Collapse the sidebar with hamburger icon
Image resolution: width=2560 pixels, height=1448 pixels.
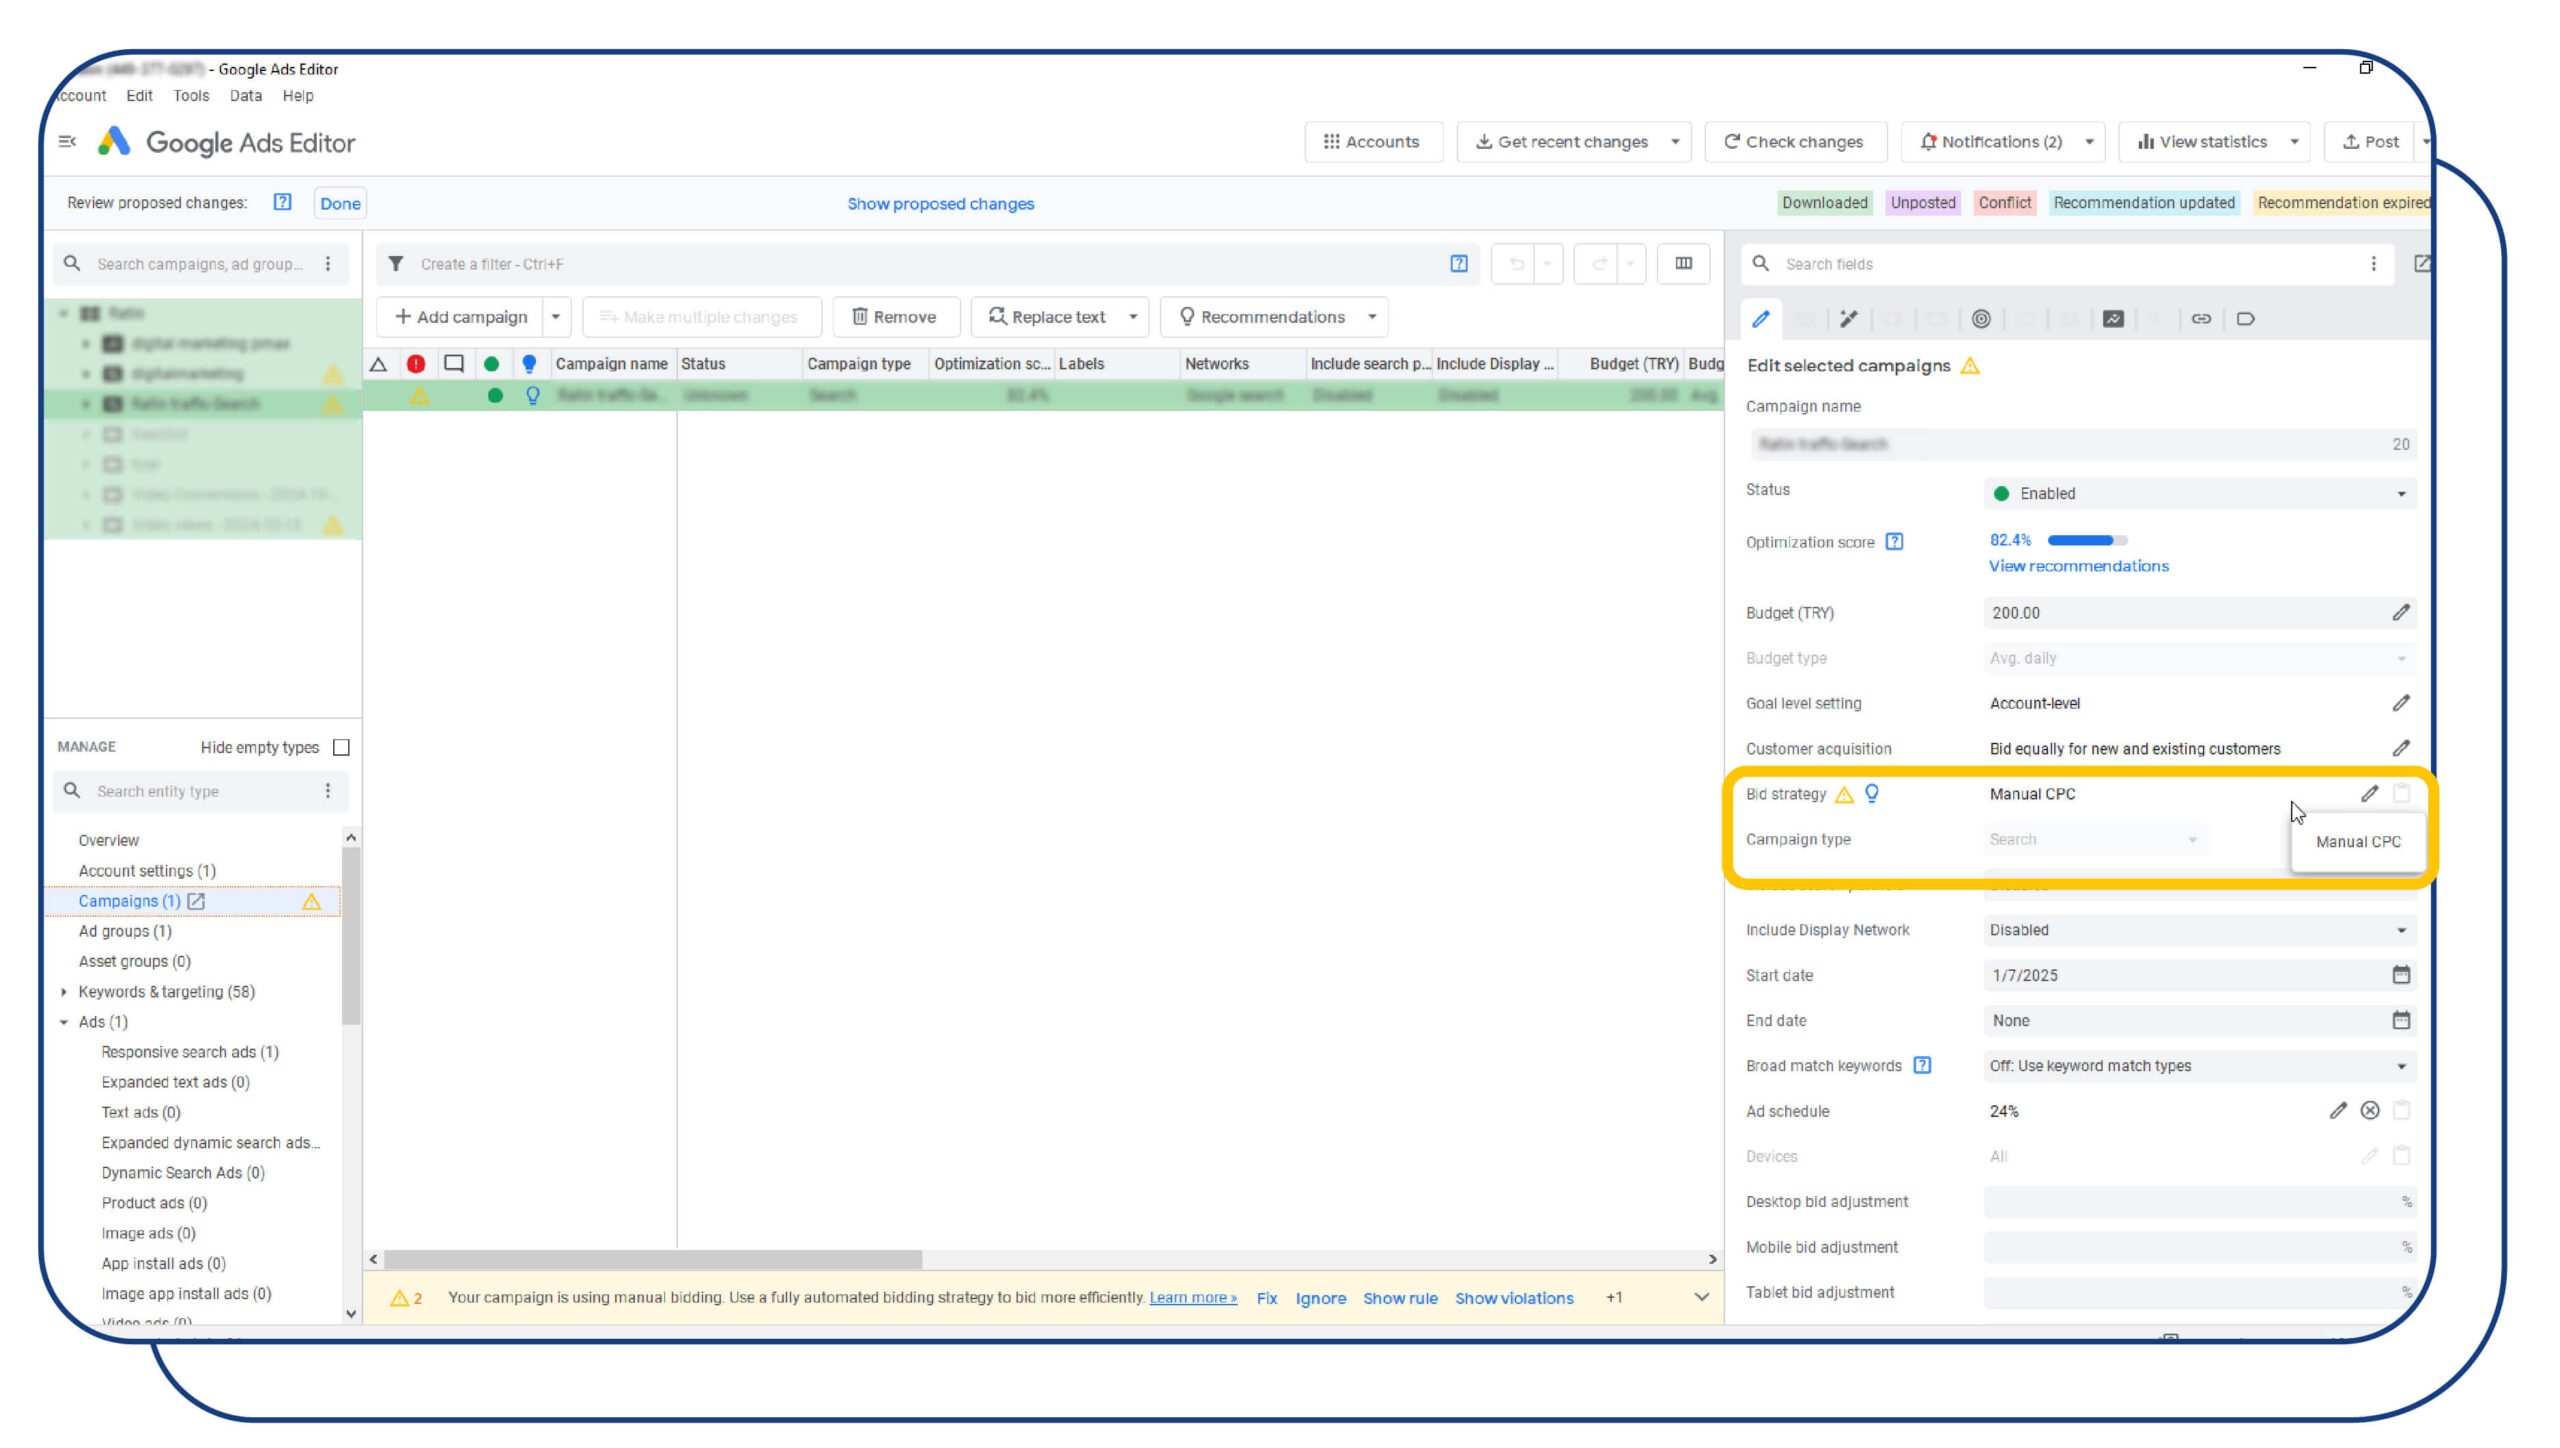pos(68,142)
